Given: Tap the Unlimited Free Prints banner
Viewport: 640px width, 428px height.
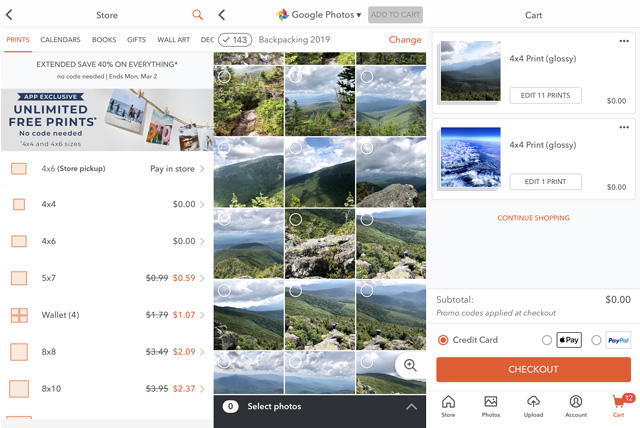Looking at the screenshot, I should tap(107, 120).
